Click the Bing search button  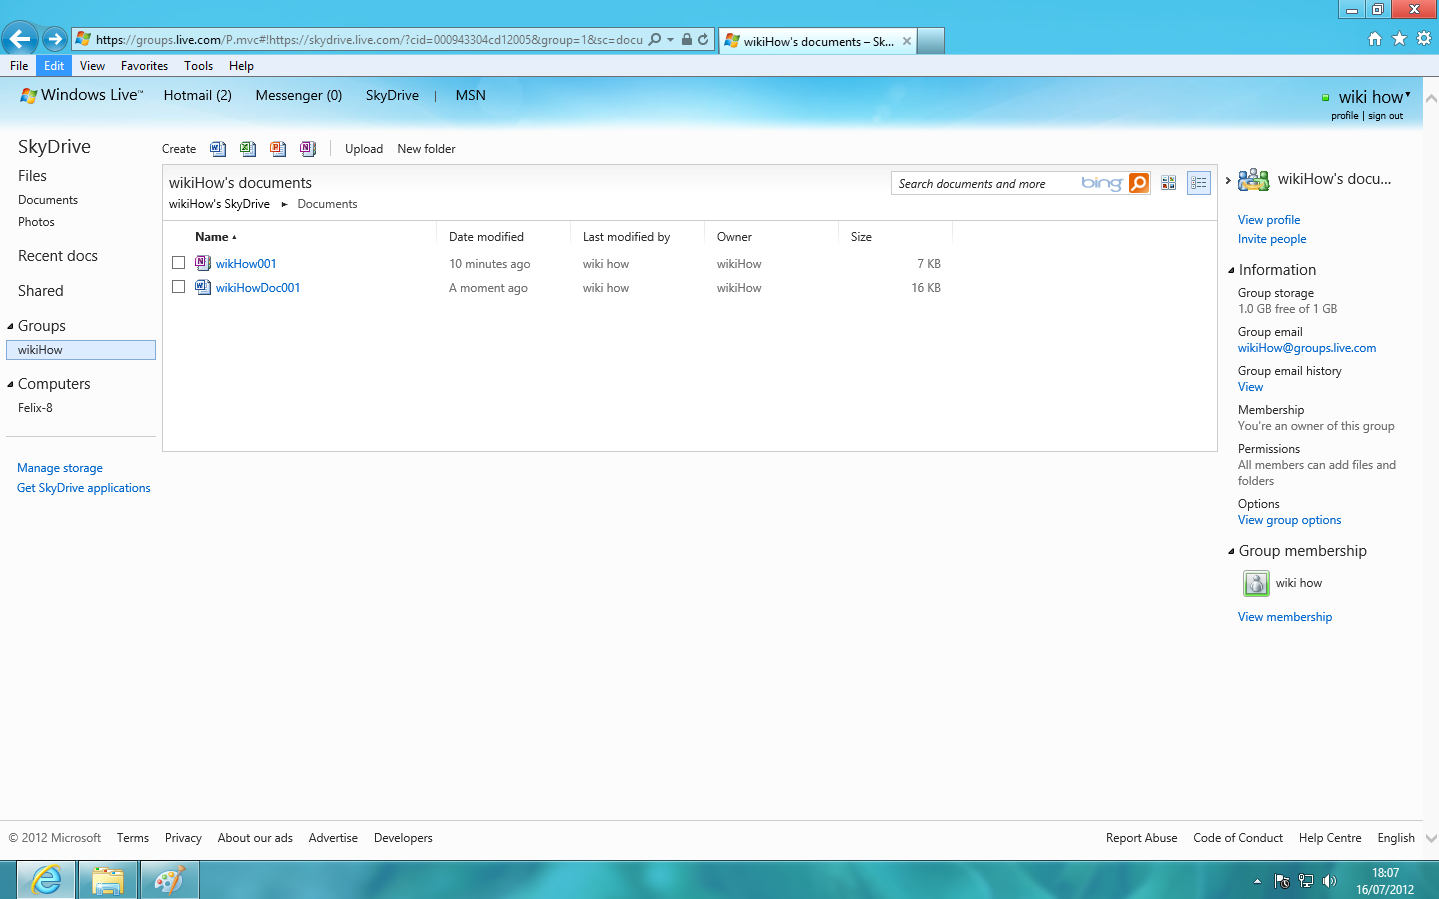point(1139,183)
